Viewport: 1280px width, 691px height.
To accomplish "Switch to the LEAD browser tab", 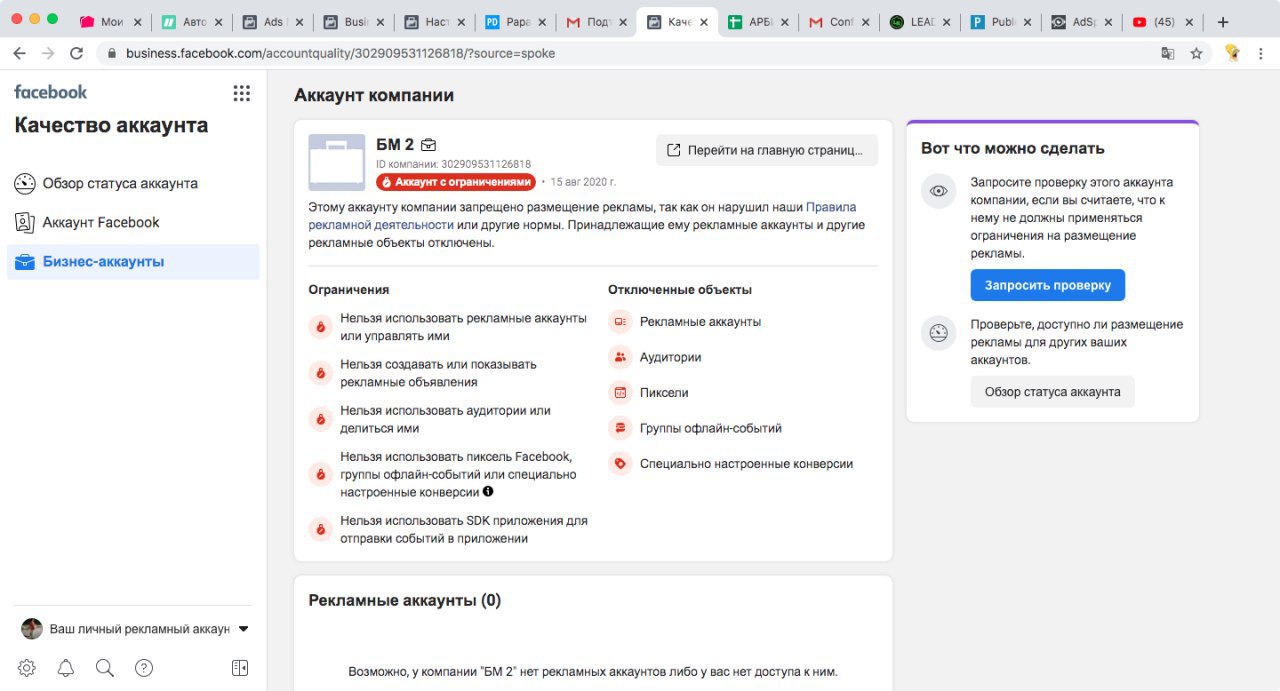I will (922, 22).
